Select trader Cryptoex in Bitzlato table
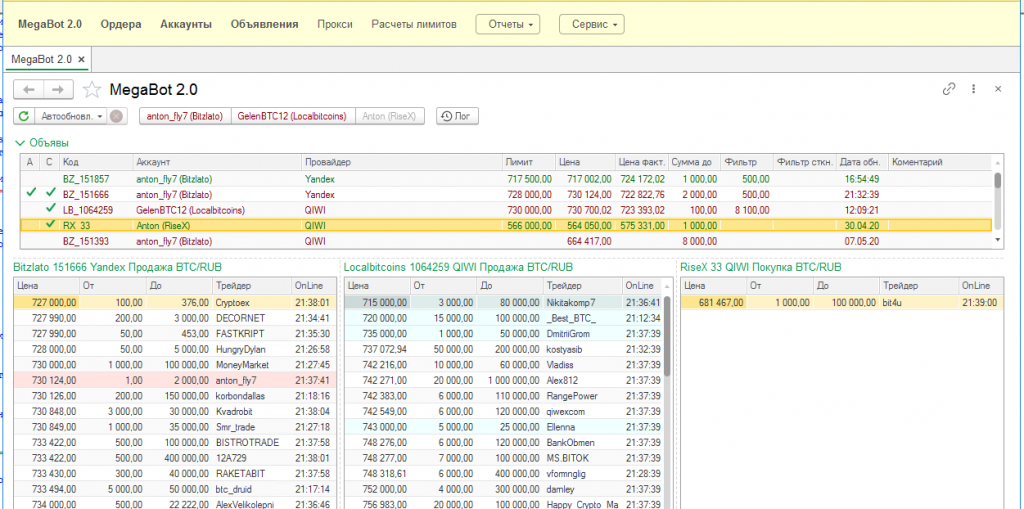The image size is (1024, 509). point(175,303)
